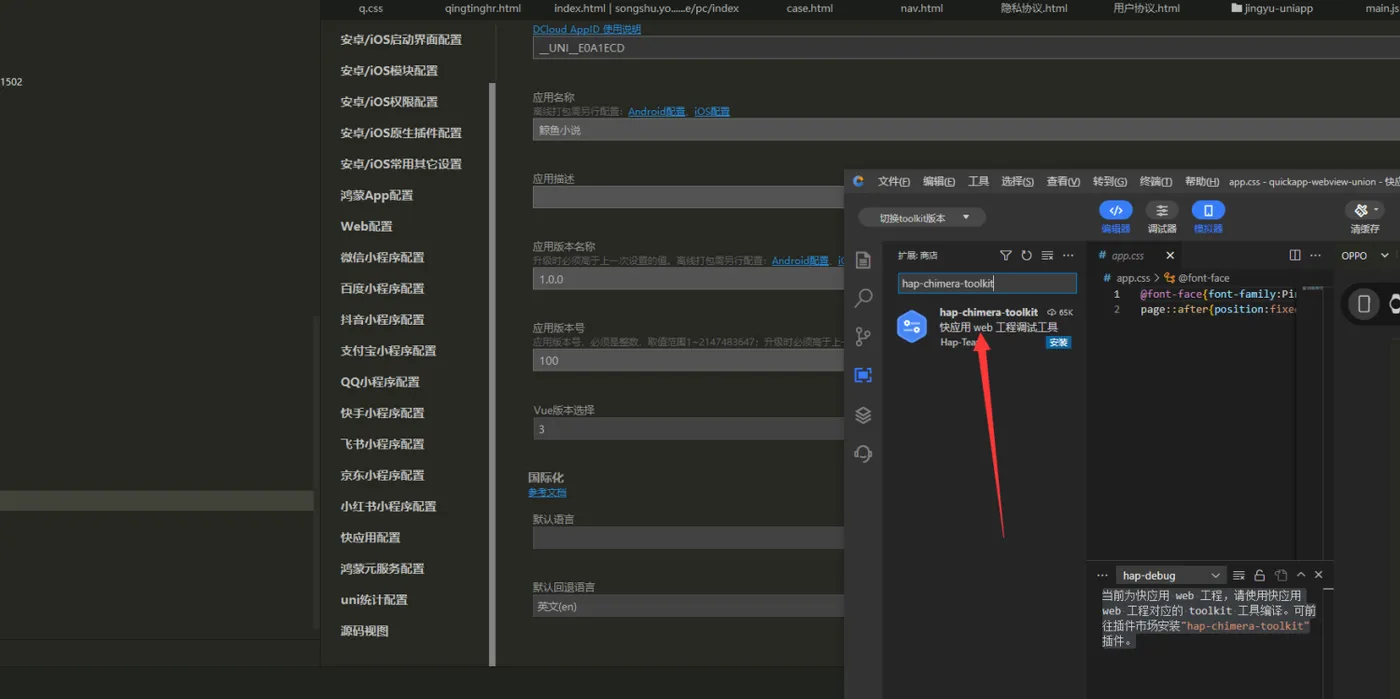This screenshot has height=699, width=1400.
Task: Focus the hap-chimera-toolkit extension search box
Action: (987, 283)
